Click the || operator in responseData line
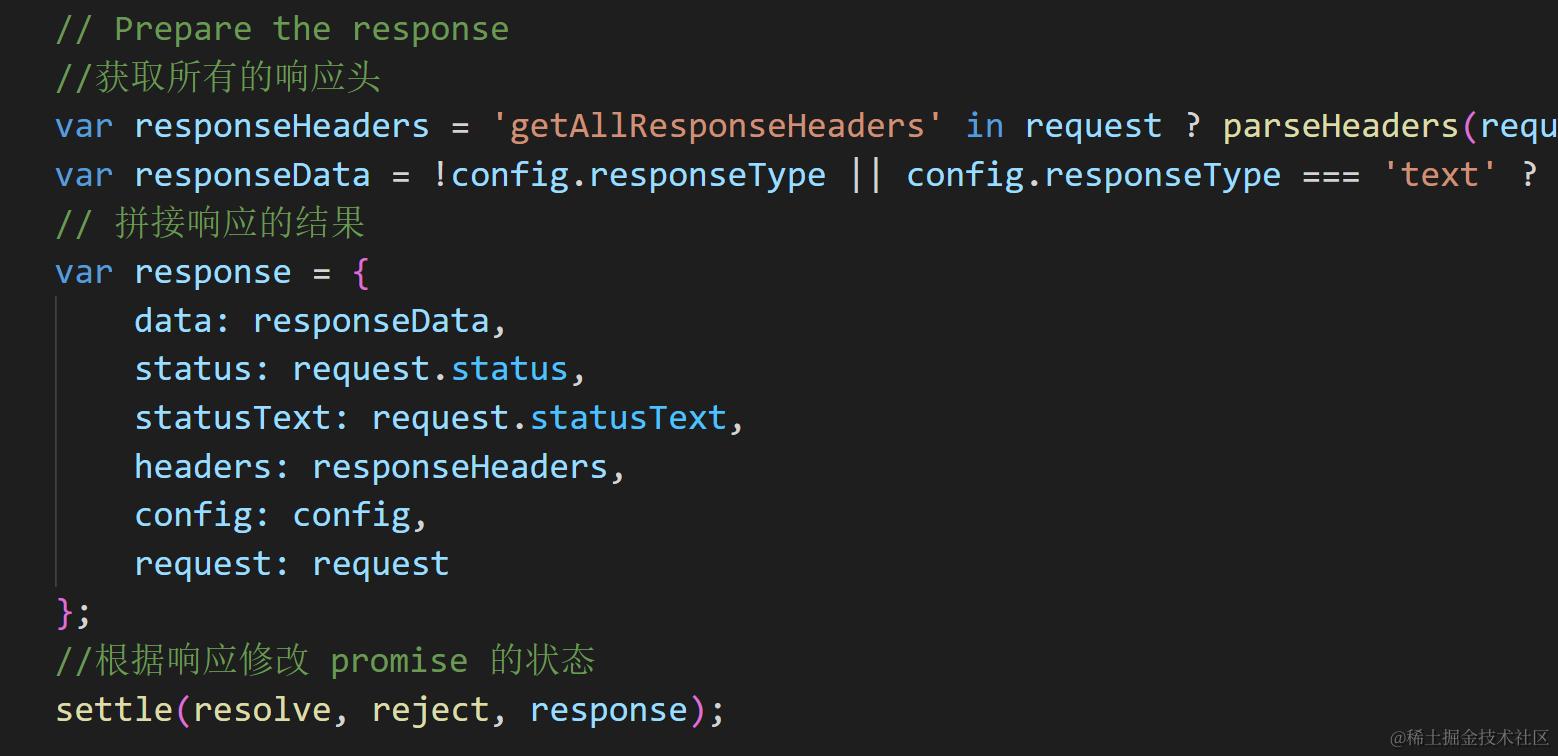Image resolution: width=1558 pixels, height=756 pixels. (866, 175)
